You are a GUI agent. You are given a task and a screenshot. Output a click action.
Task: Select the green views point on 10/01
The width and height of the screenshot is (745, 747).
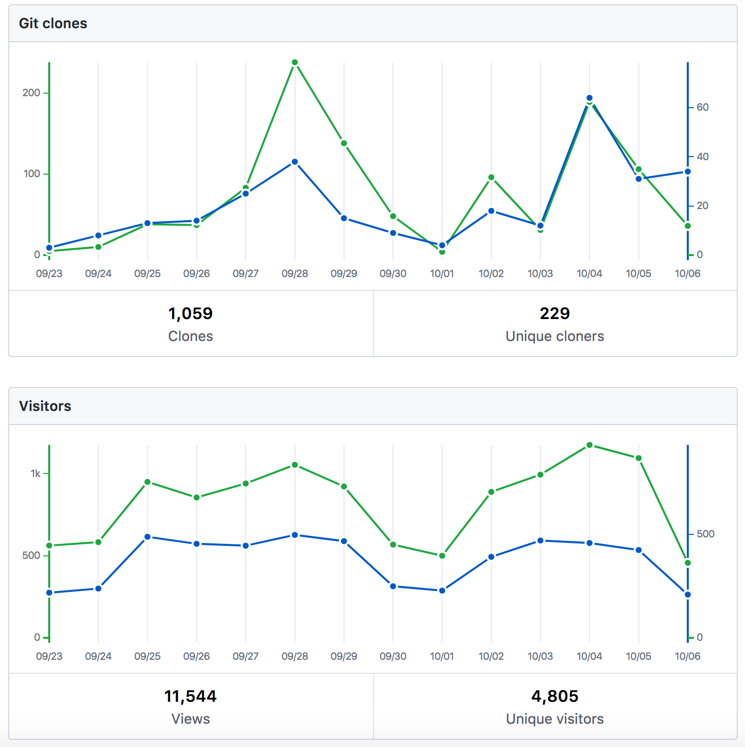(442, 556)
